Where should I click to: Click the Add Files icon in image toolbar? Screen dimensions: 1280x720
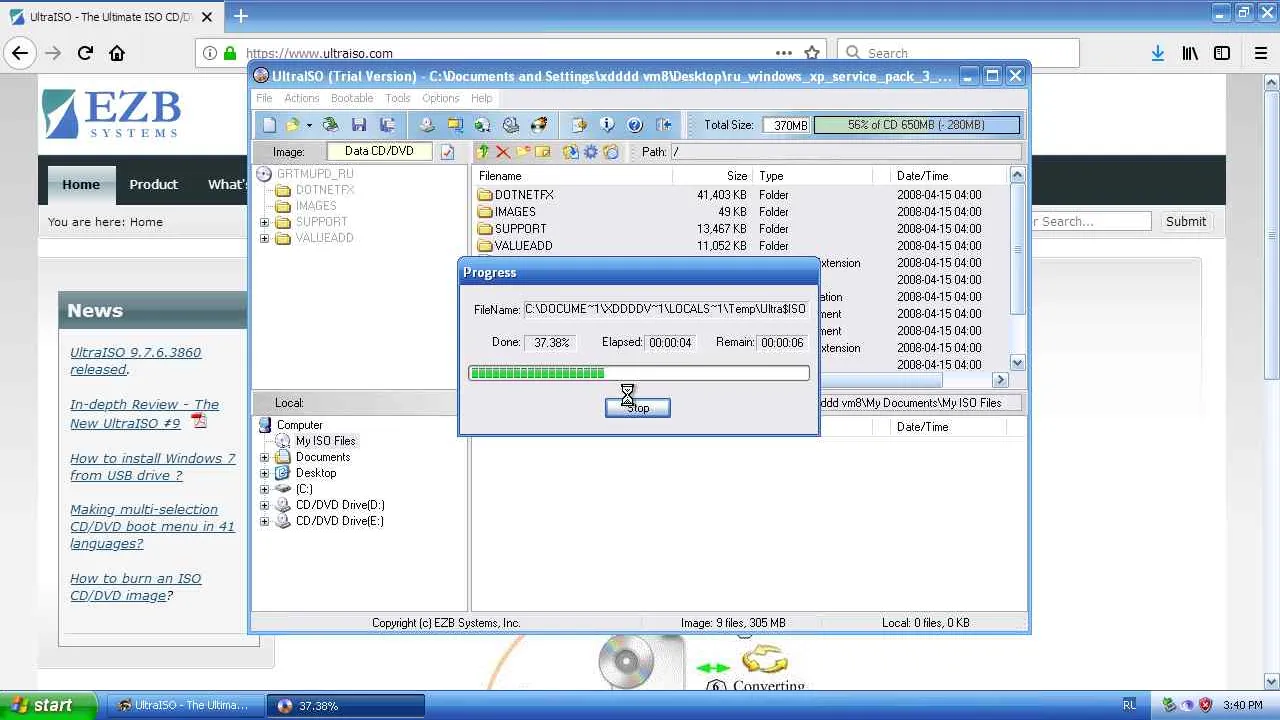[571, 152]
